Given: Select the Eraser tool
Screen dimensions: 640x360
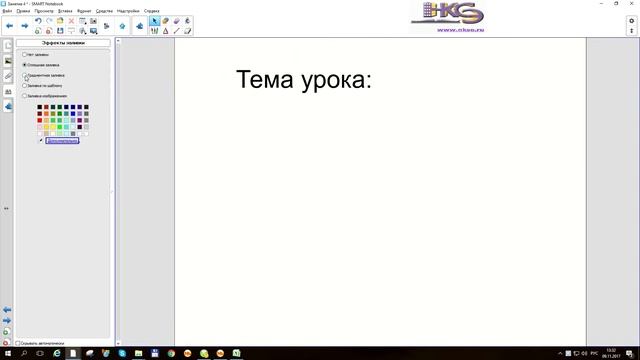Looking at the screenshot, I should pyautogui.click(x=176, y=21).
